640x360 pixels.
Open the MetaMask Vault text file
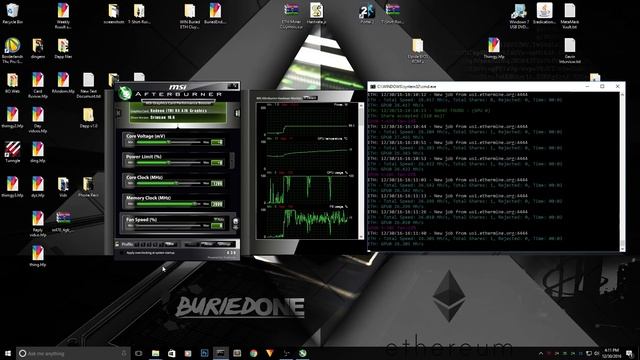[569, 16]
